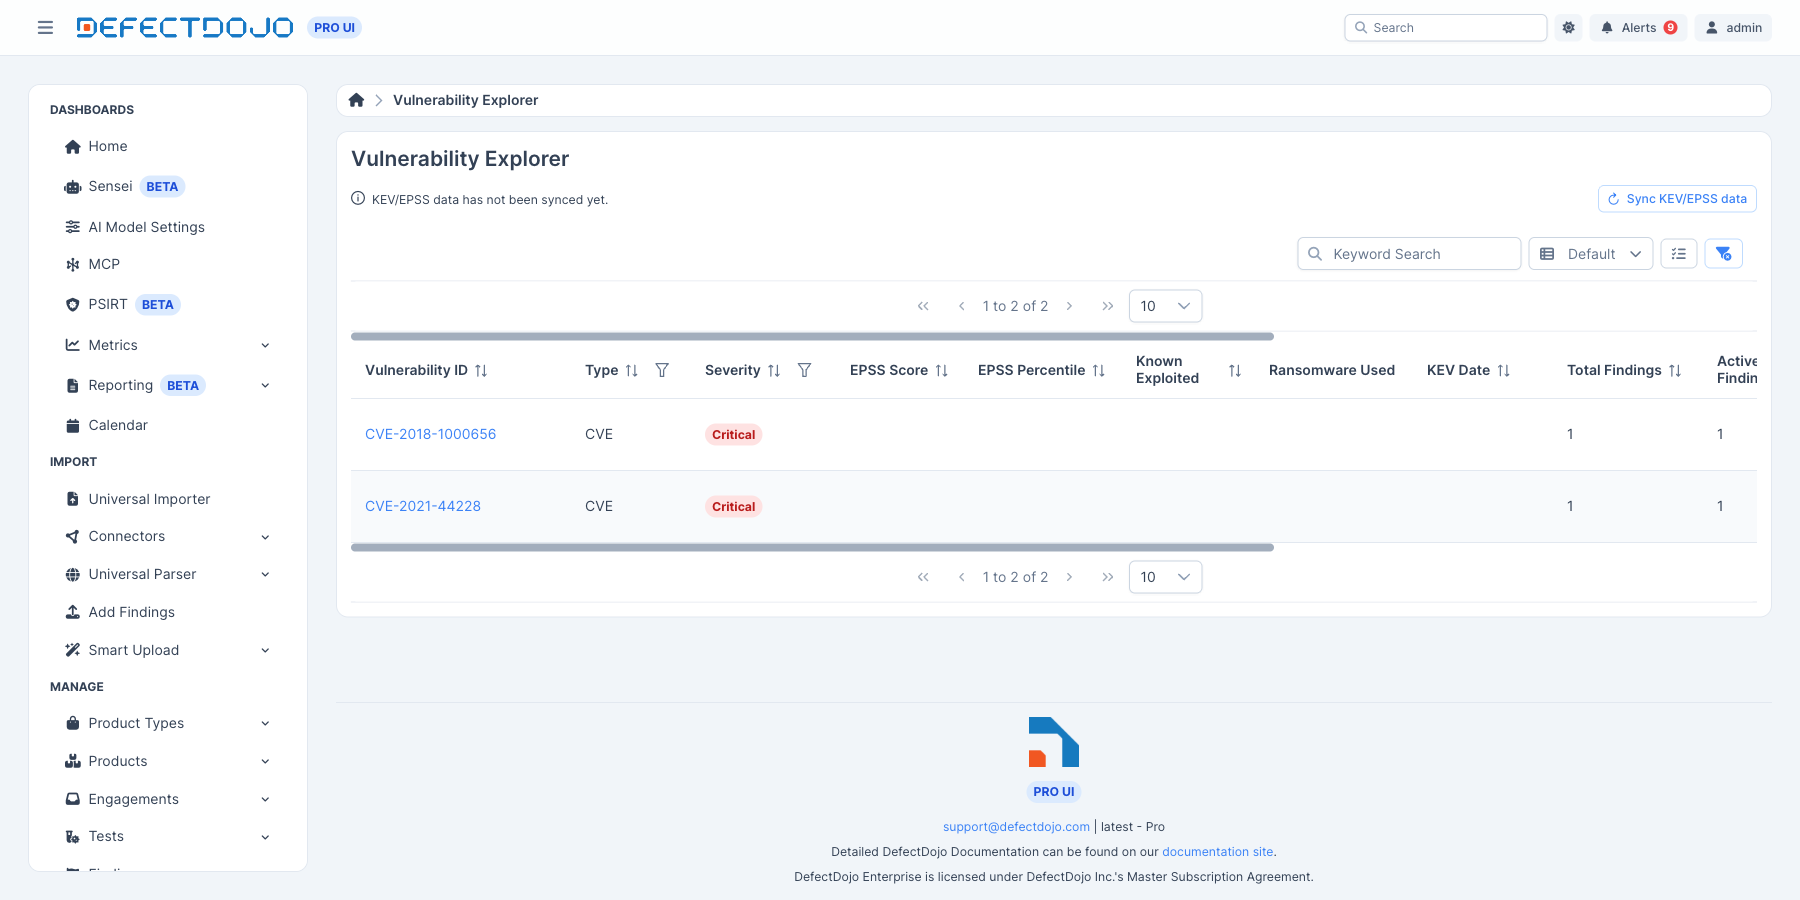Click the footer DefectDojo logo
This screenshot has width=1800, height=900.
(1054, 742)
